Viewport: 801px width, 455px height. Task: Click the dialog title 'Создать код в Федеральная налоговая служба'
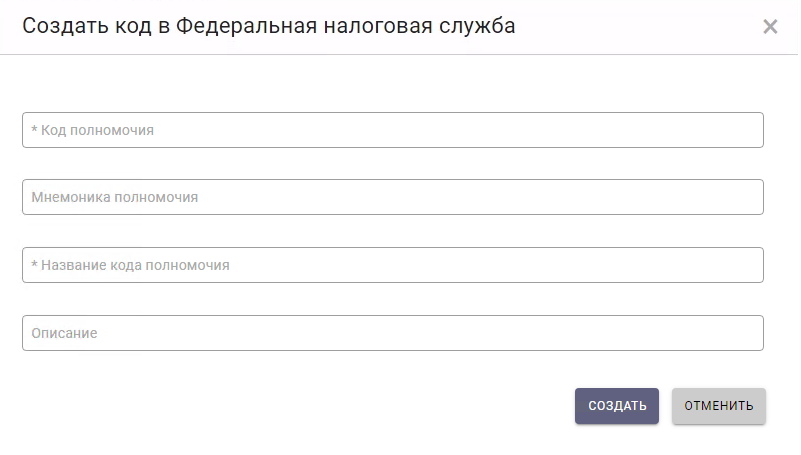pyautogui.click(x=269, y=27)
